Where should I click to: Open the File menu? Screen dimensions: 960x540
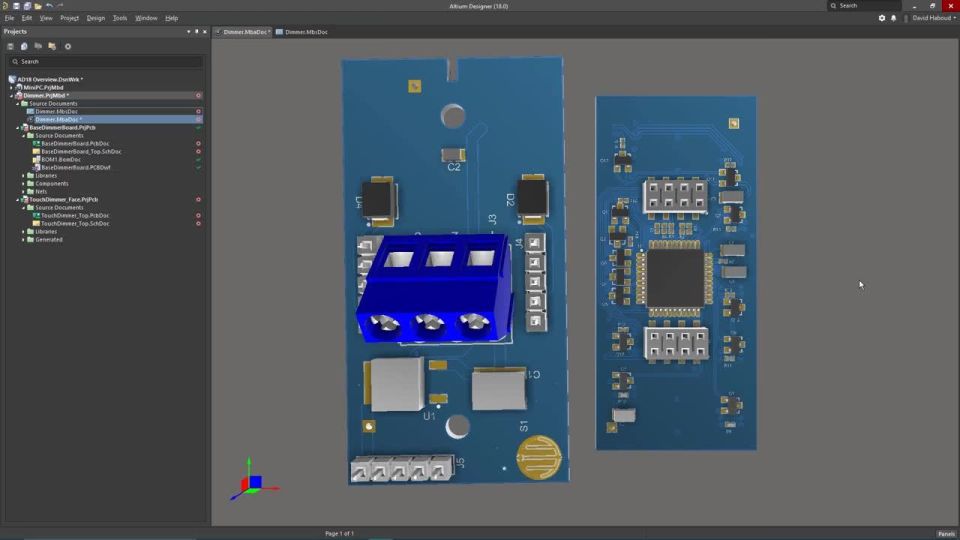(9, 18)
